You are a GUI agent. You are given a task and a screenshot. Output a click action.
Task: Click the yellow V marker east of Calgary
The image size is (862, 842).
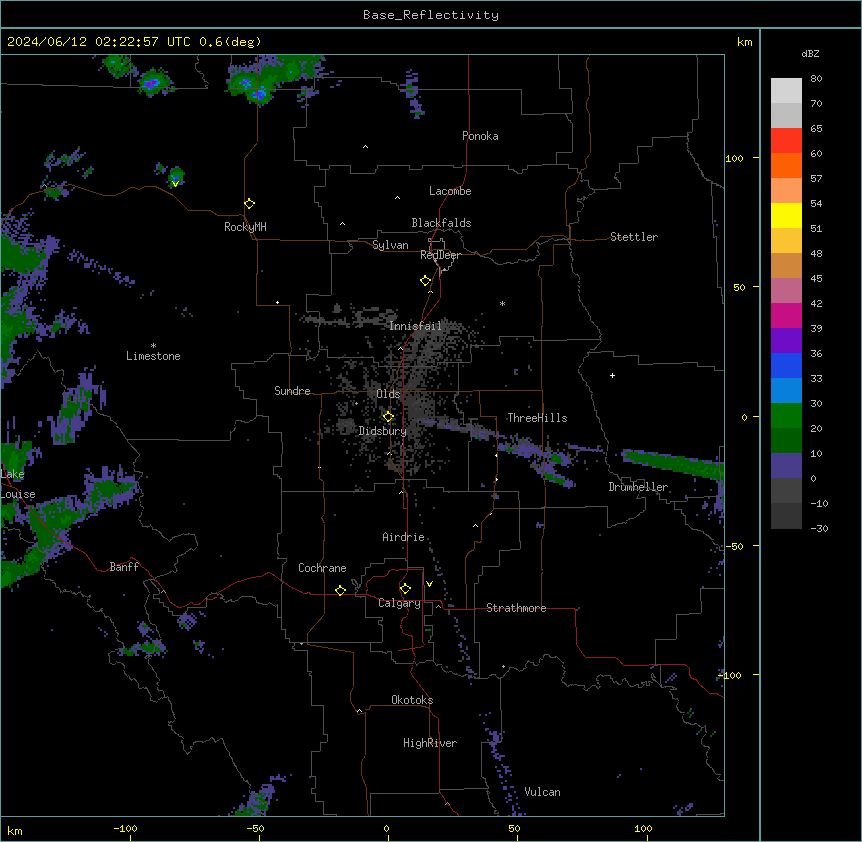429,584
